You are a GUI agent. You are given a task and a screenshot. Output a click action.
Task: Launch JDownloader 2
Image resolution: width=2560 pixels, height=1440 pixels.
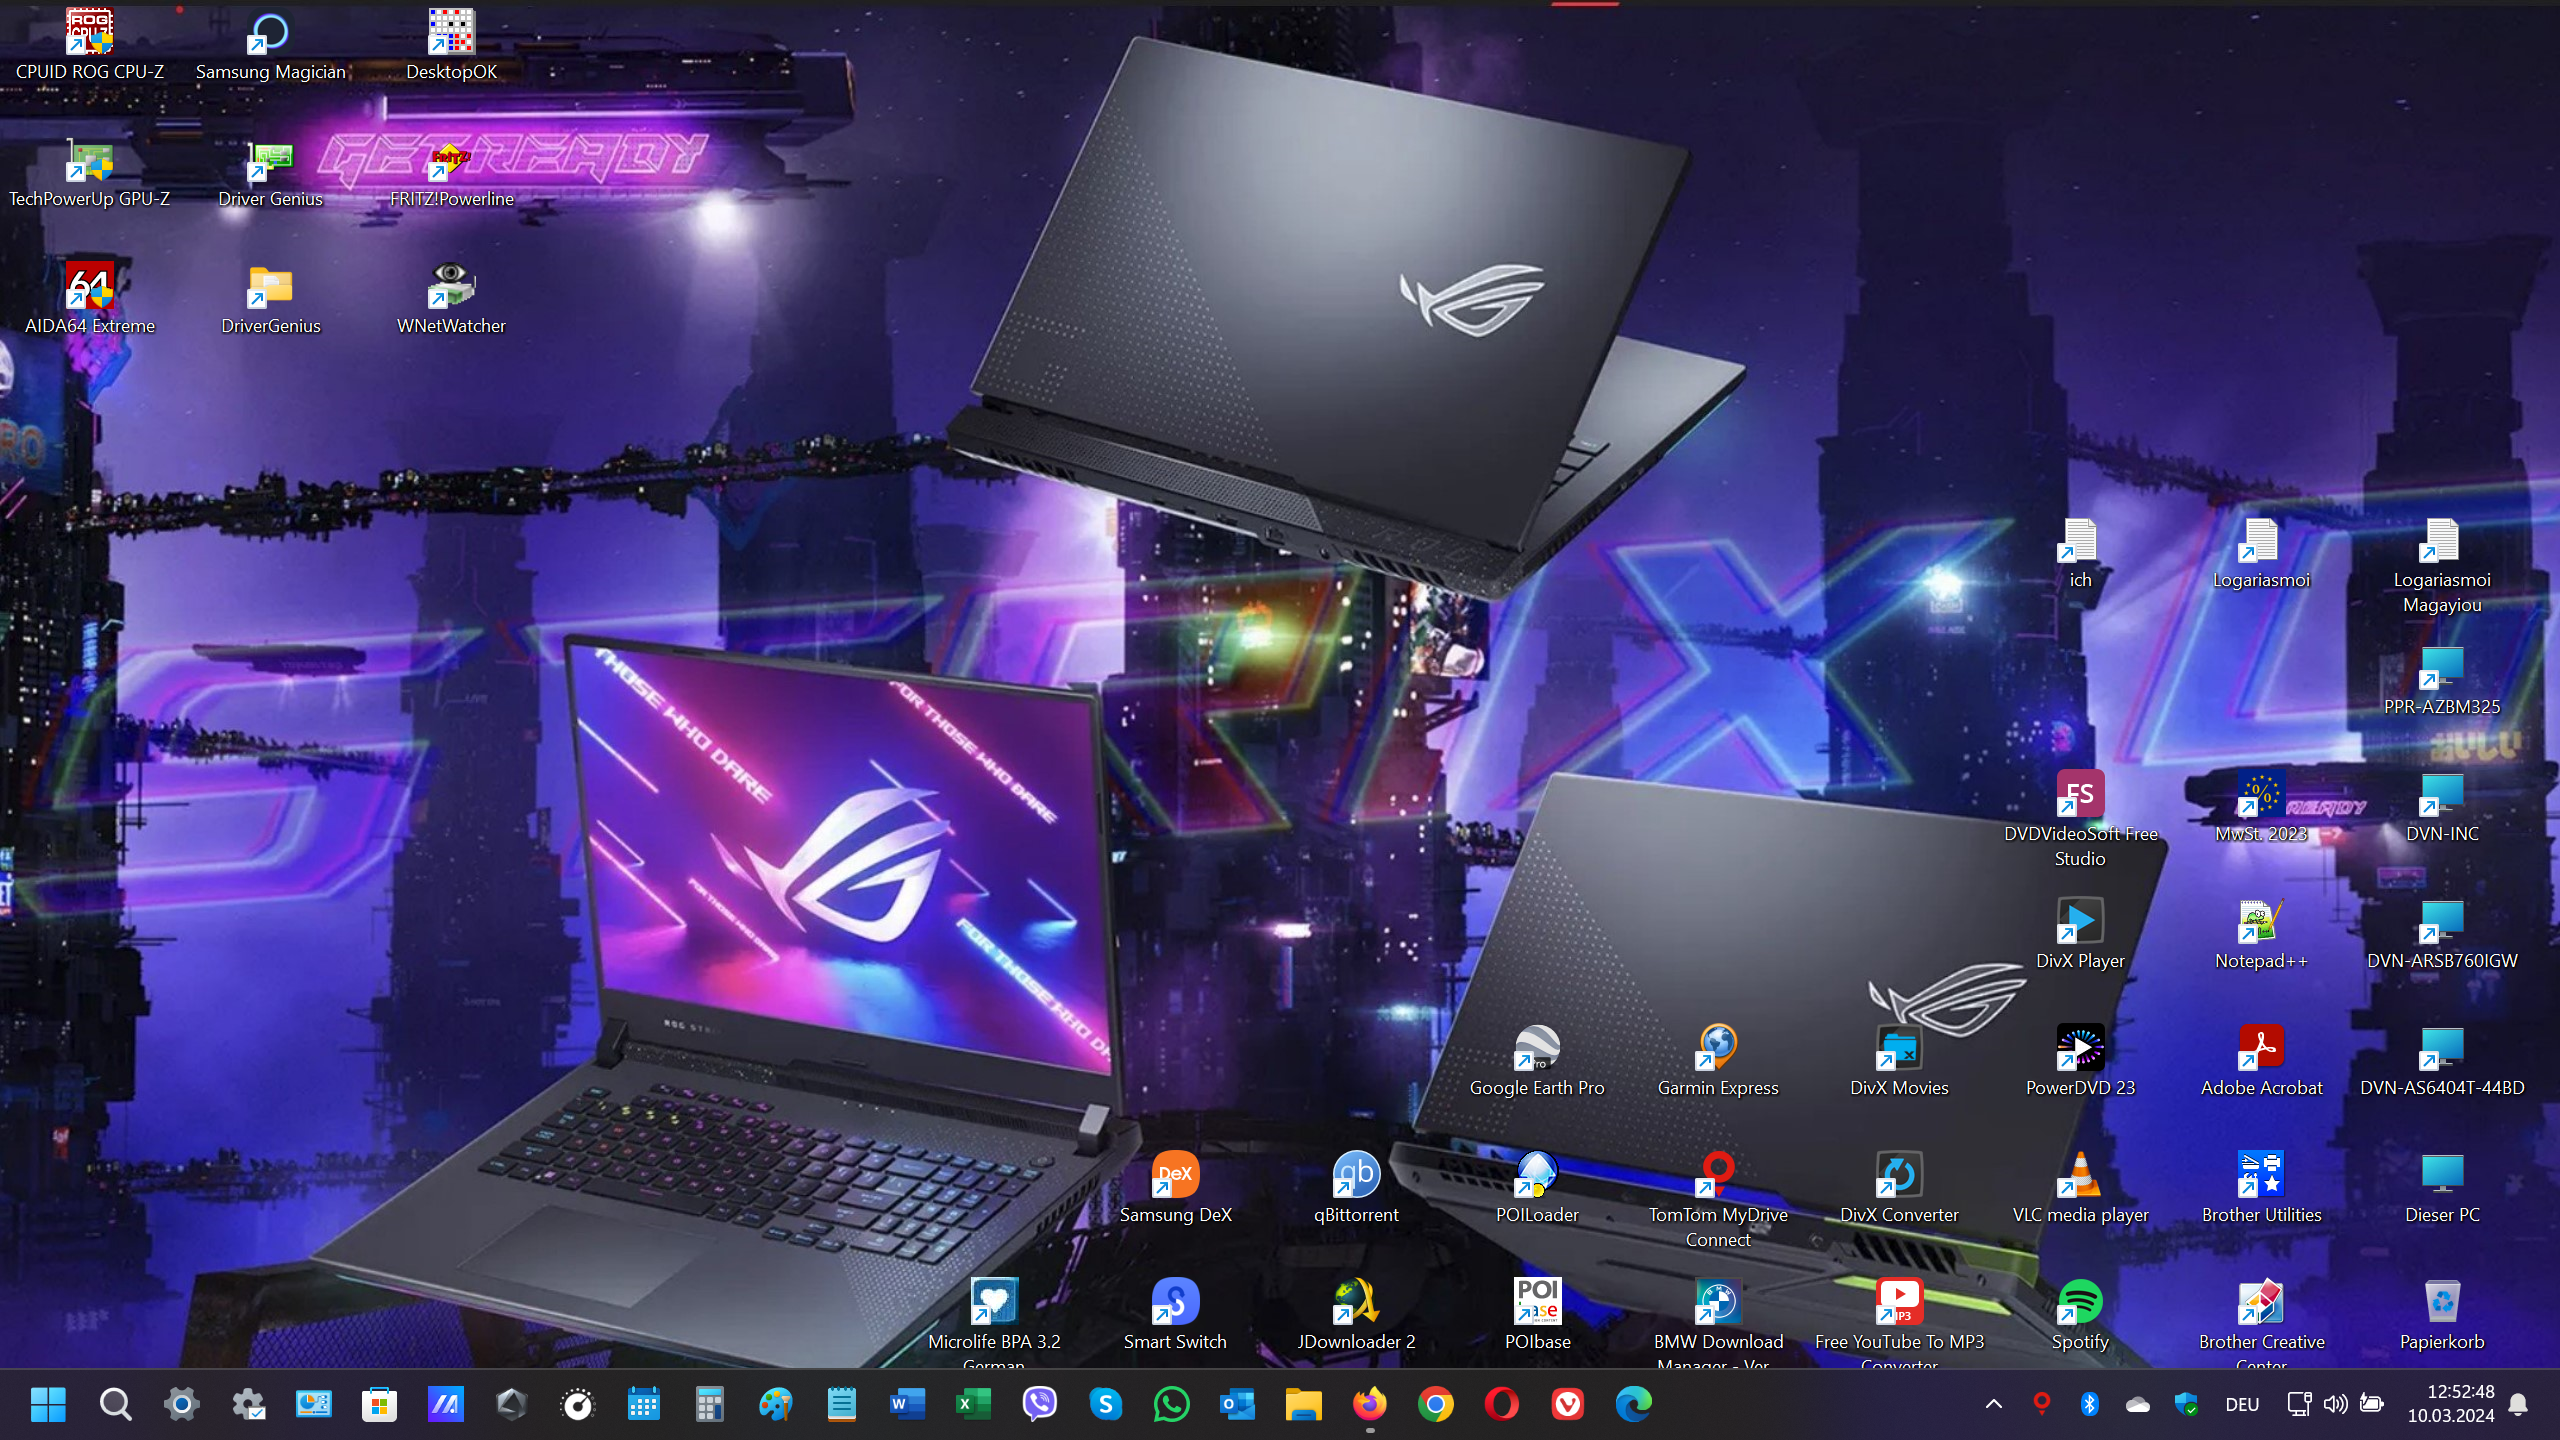(1355, 1301)
